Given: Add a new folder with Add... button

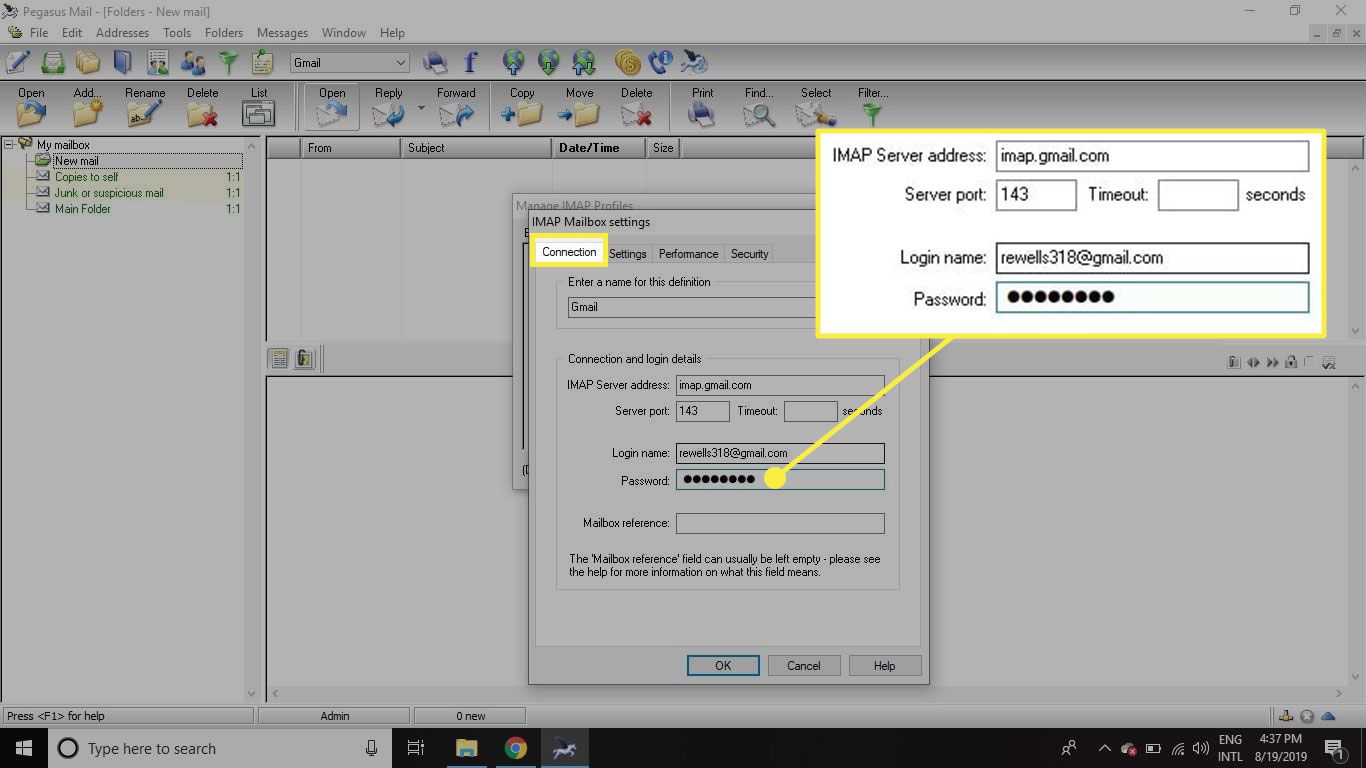Looking at the screenshot, I should click(88, 106).
